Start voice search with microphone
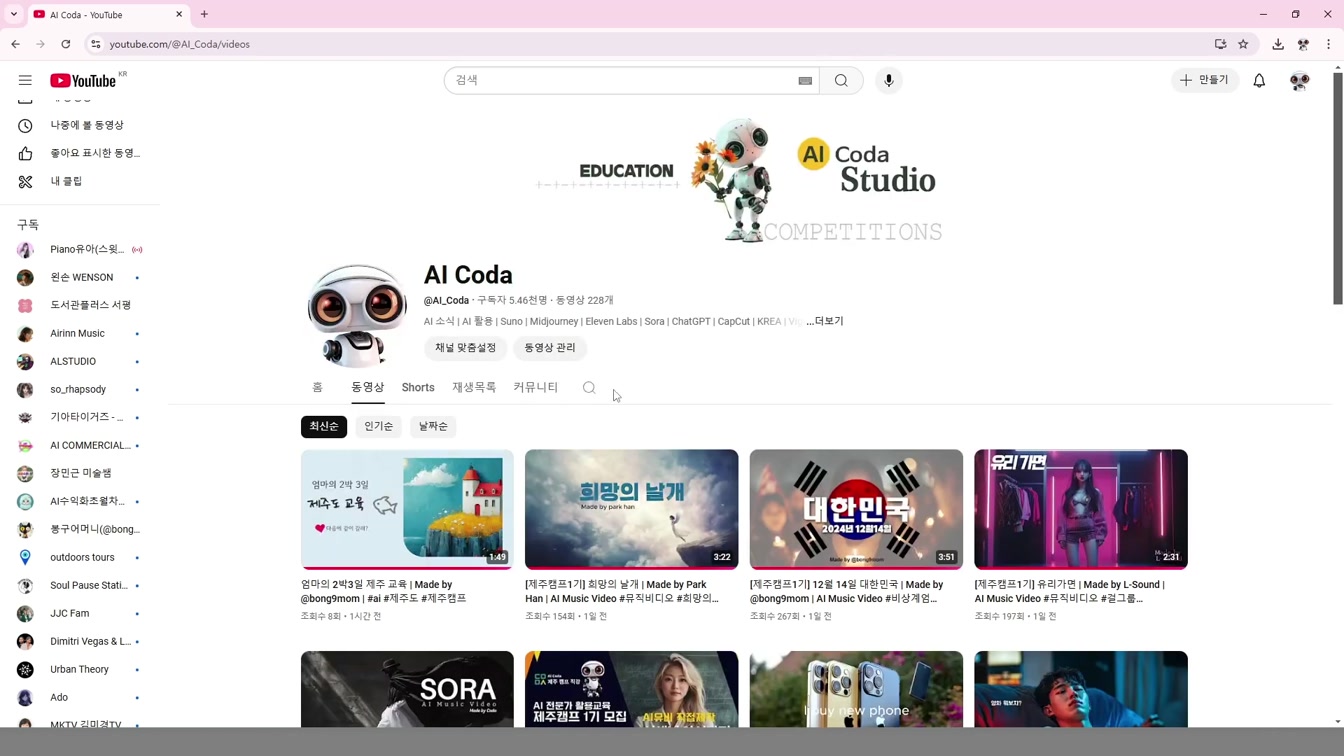This screenshot has height=756, width=1344. pos(888,80)
